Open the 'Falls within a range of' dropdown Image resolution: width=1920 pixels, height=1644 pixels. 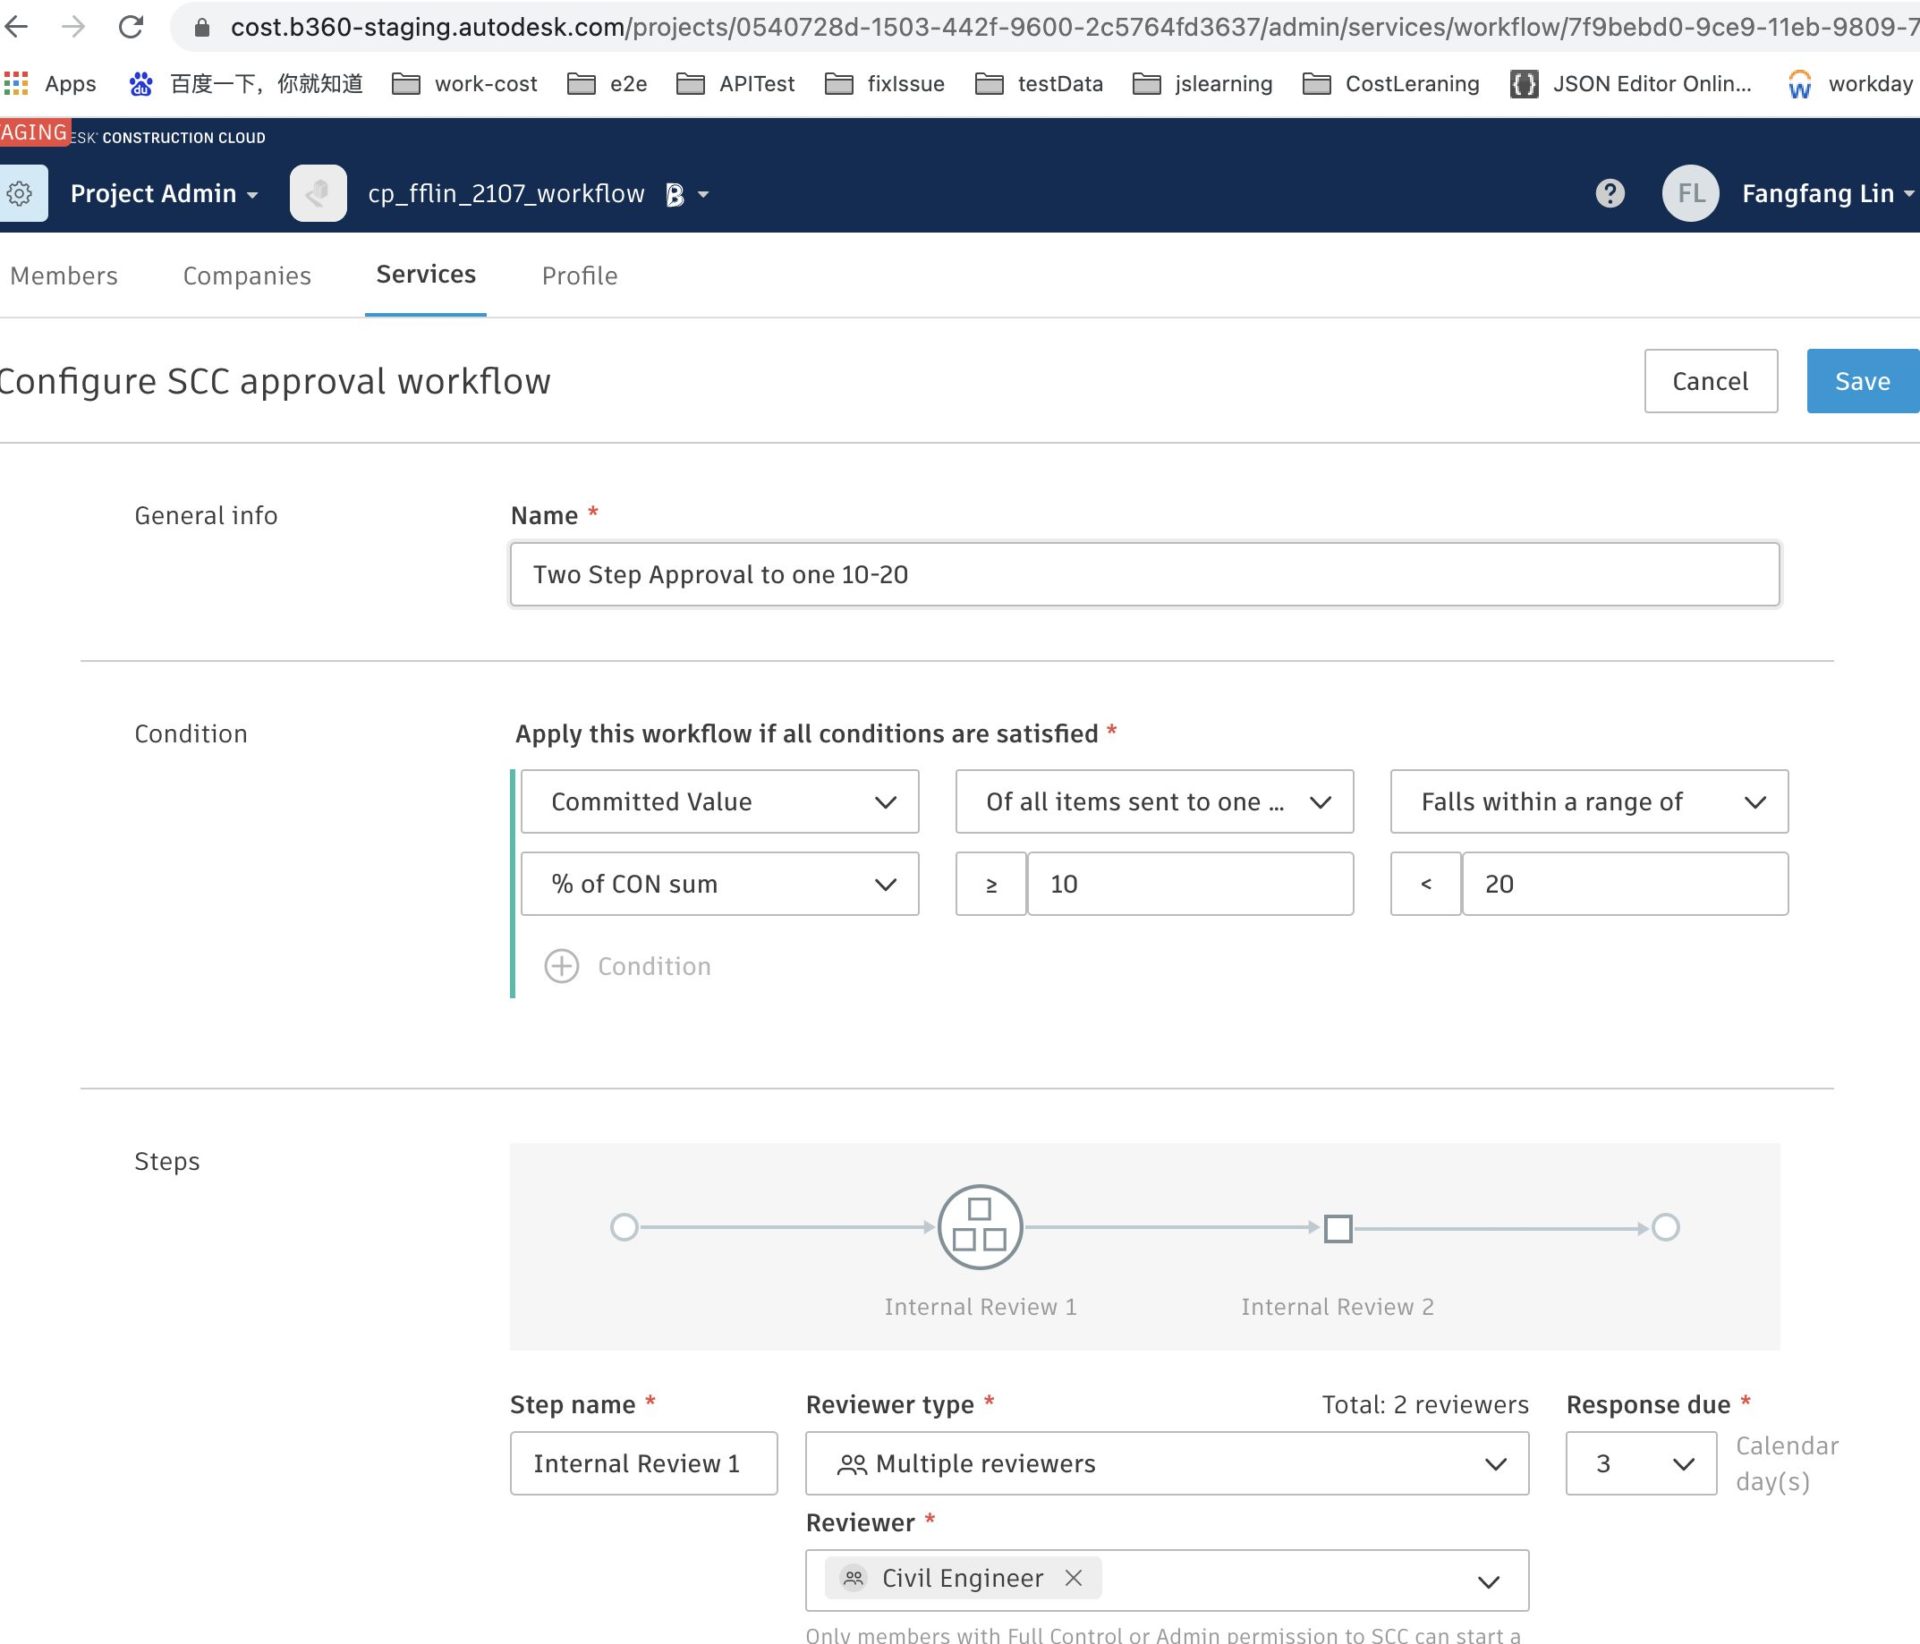pos(1589,802)
